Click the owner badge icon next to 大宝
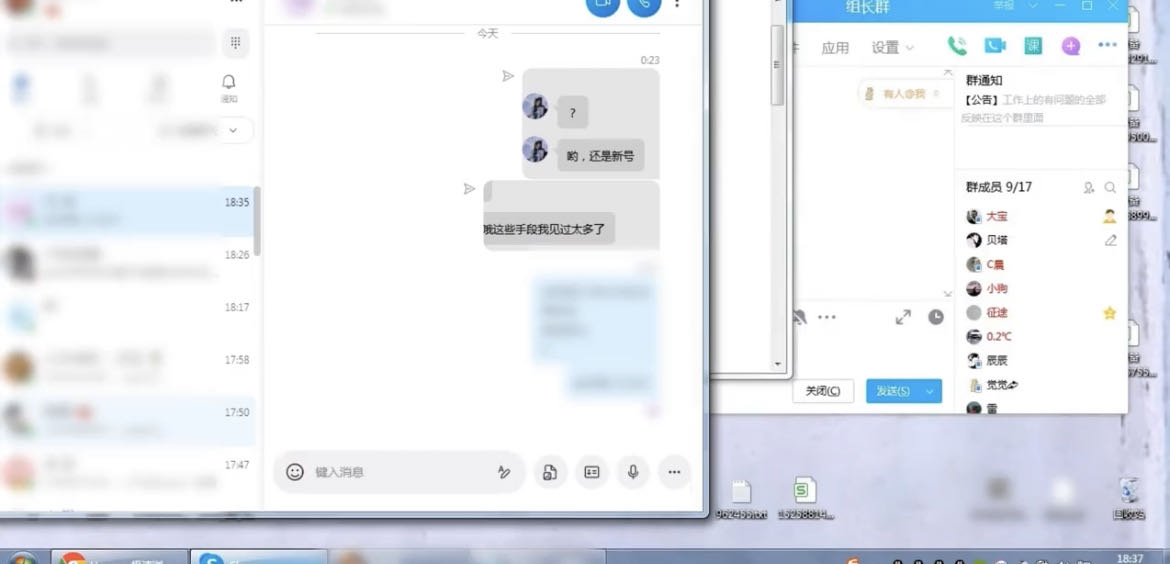Image resolution: width=1170 pixels, height=564 pixels. click(x=1110, y=216)
